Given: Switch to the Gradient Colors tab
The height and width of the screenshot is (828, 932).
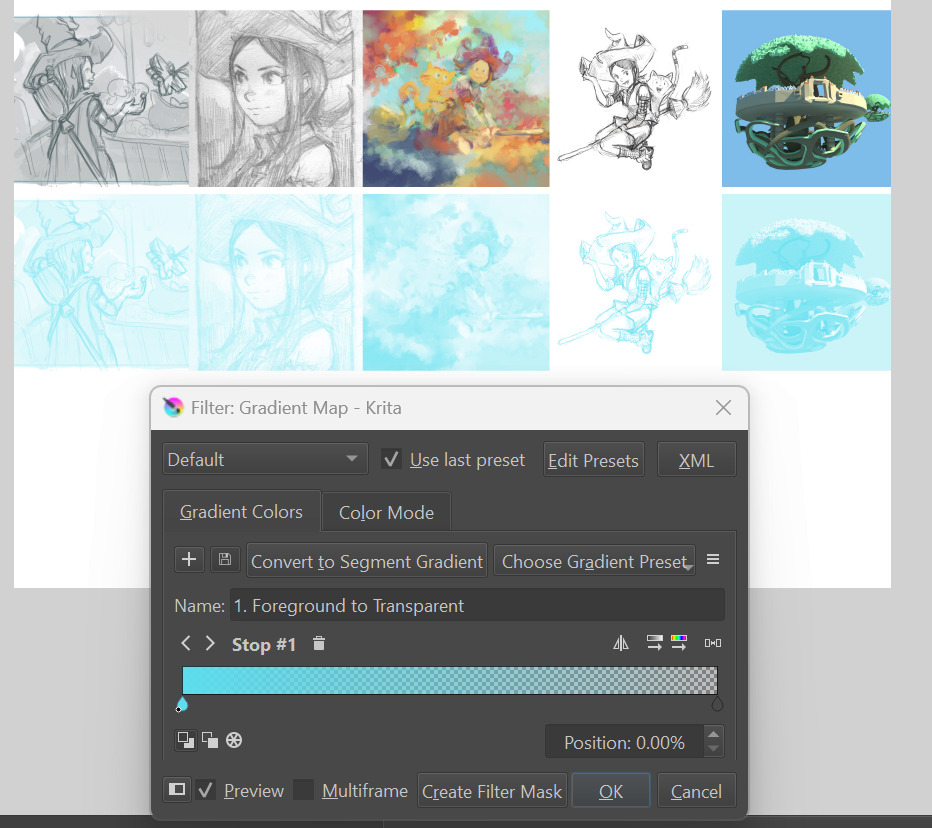Looking at the screenshot, I should tap(241, 512).
